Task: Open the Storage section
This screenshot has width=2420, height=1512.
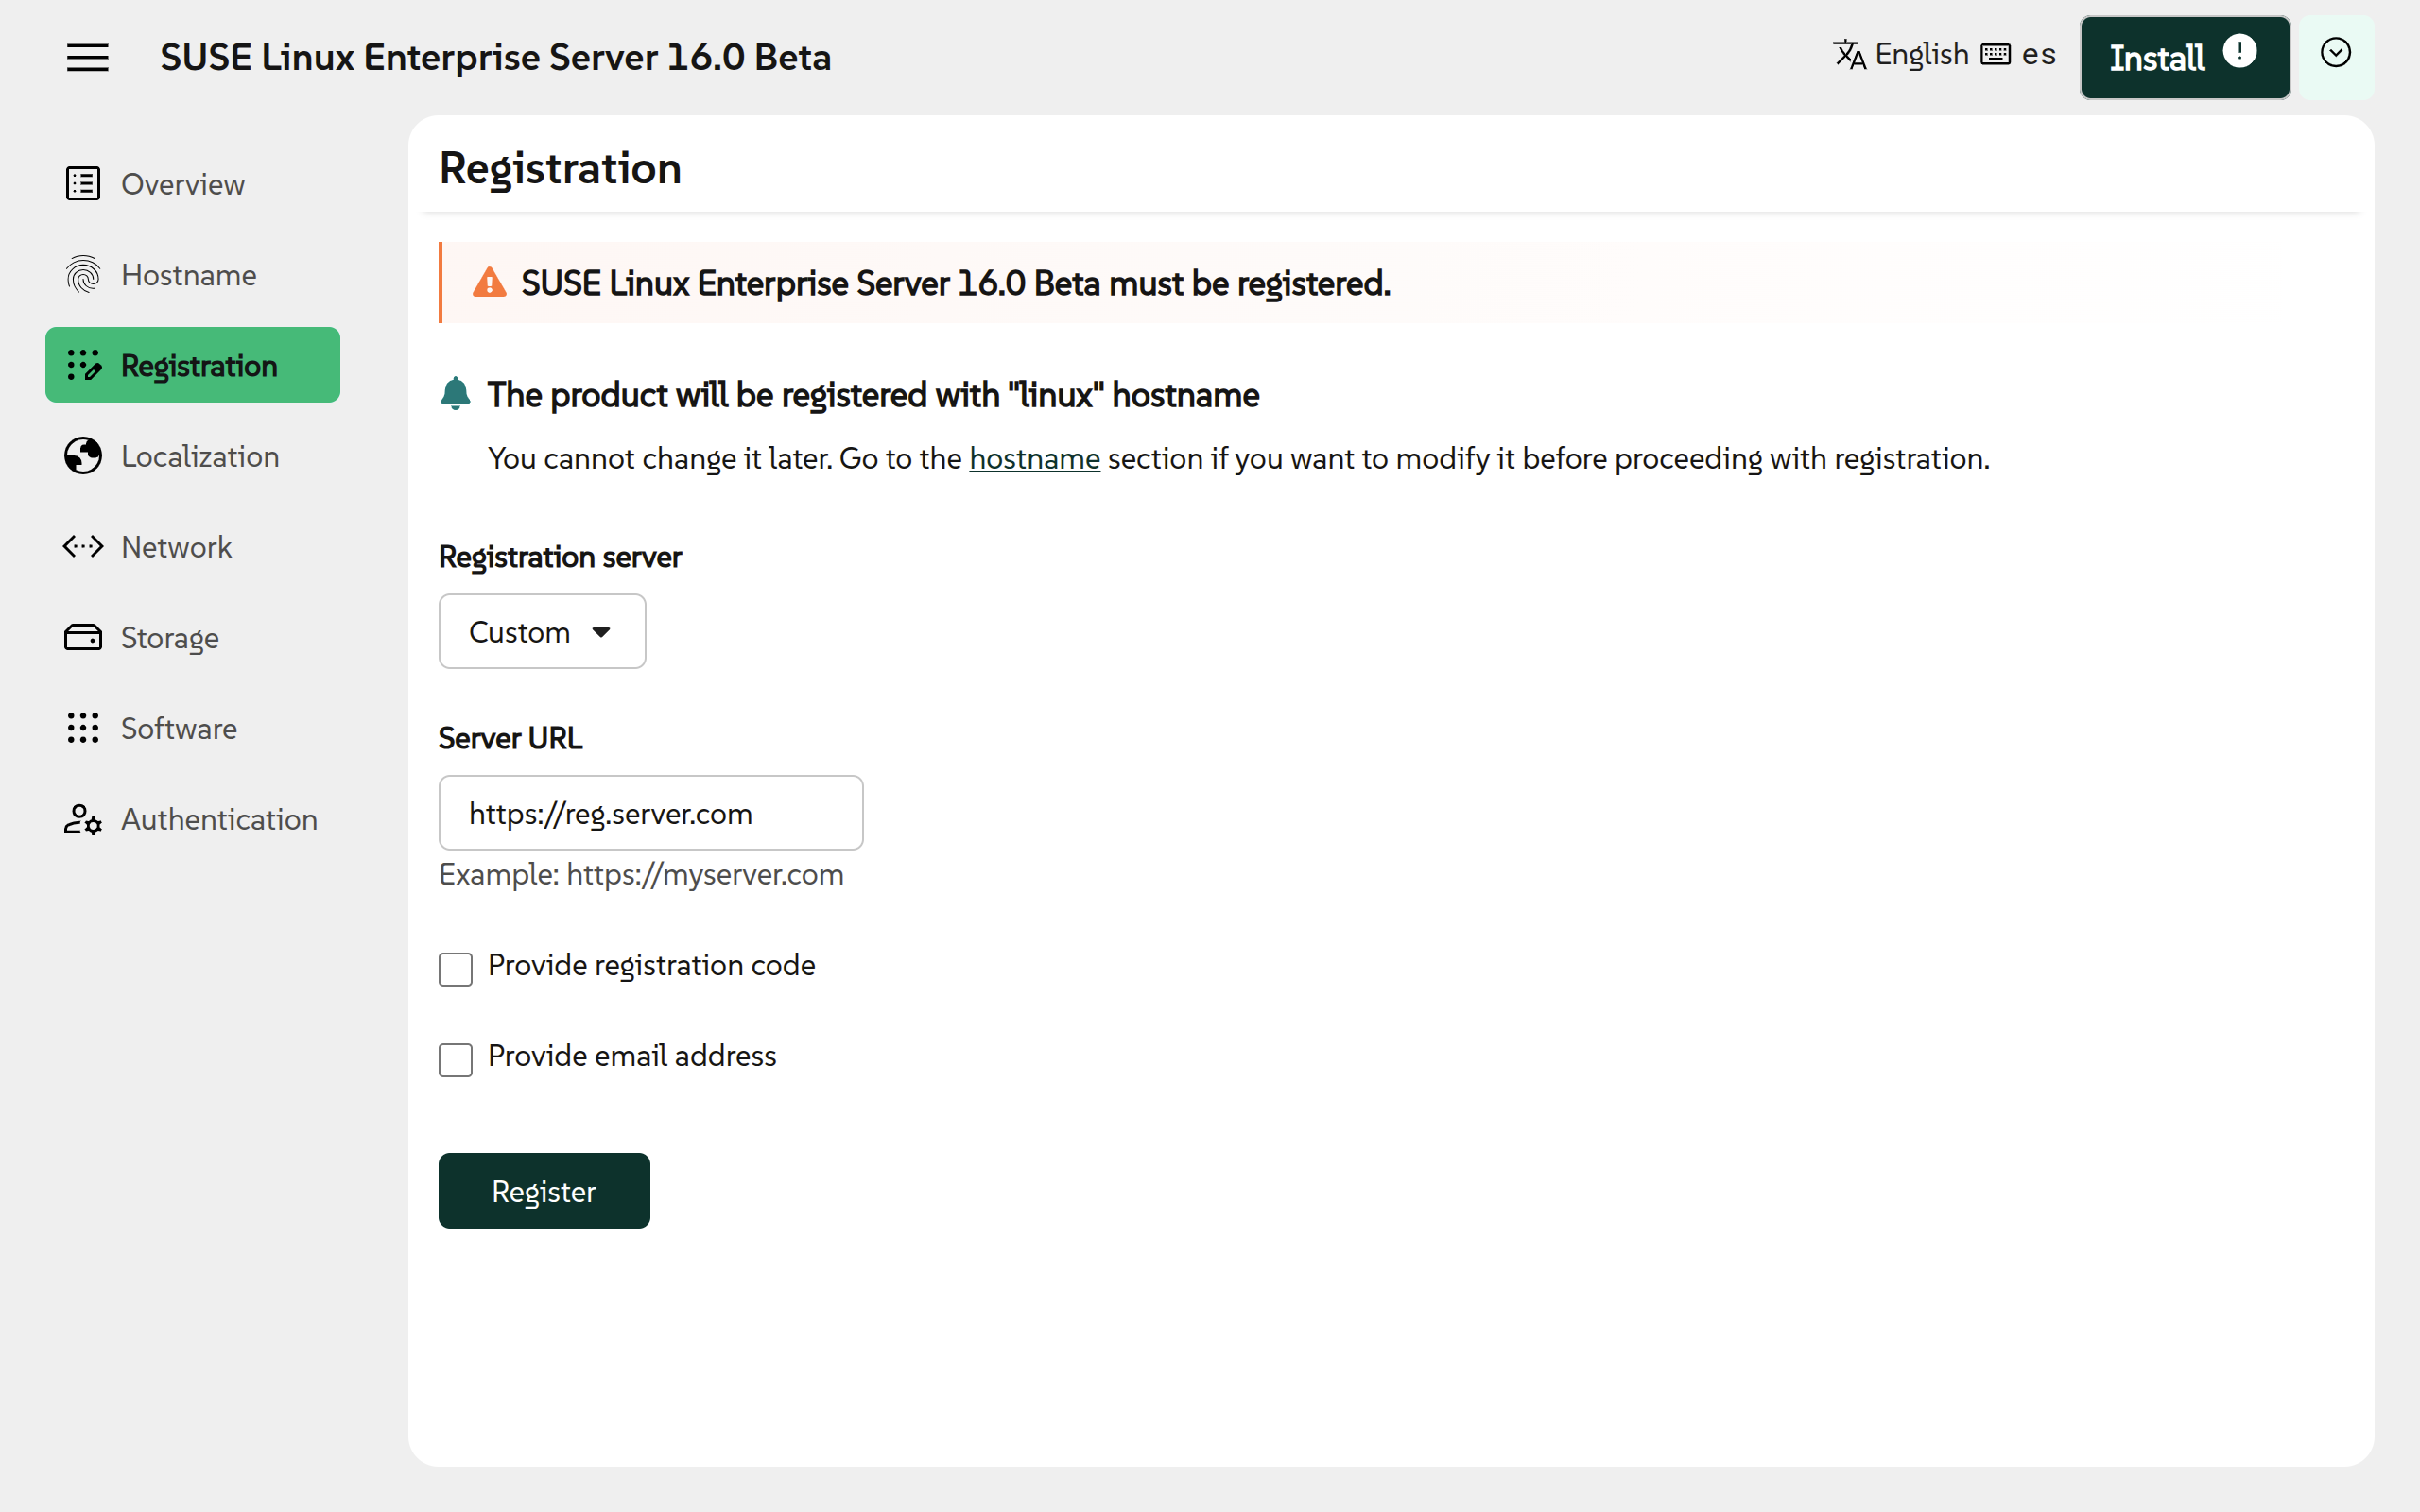Action: [192, 637]
